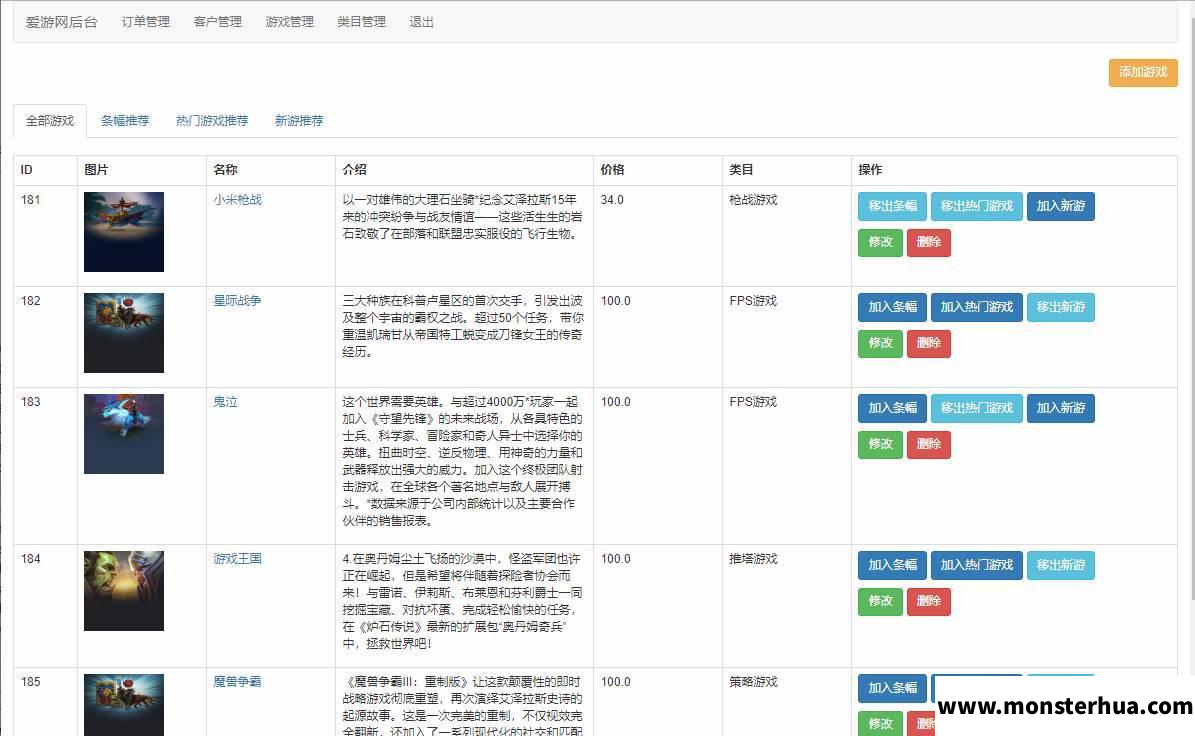Open the 游戏管理 menu

[290, 22]
